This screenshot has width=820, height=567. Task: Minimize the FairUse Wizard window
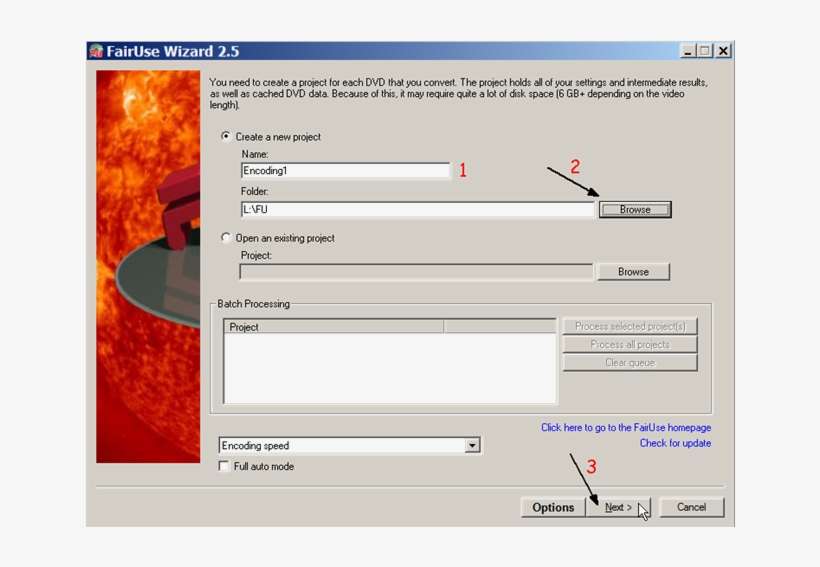[x=688, y=51]
